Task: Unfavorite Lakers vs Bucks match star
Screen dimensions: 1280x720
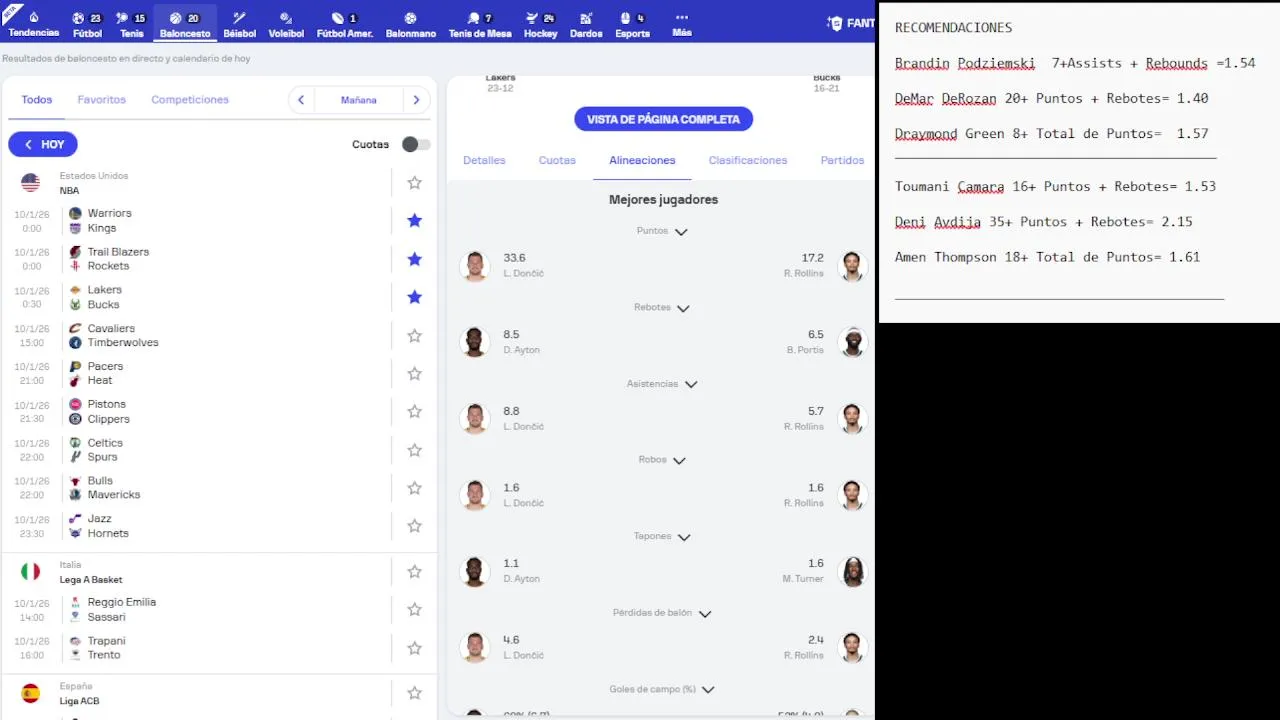Action: [x=414, y=297]
